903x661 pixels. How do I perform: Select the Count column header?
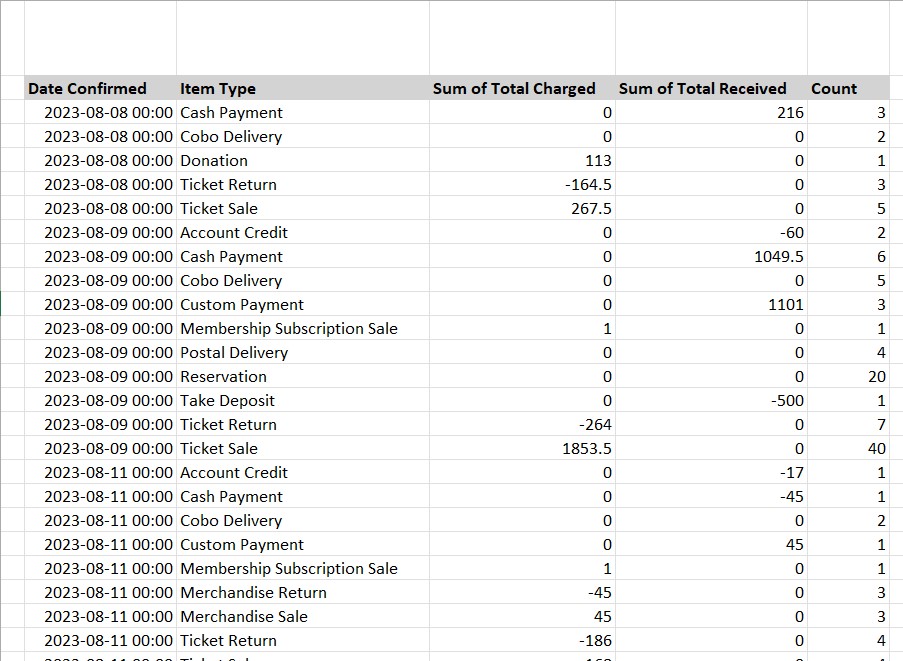coord(848,88)
